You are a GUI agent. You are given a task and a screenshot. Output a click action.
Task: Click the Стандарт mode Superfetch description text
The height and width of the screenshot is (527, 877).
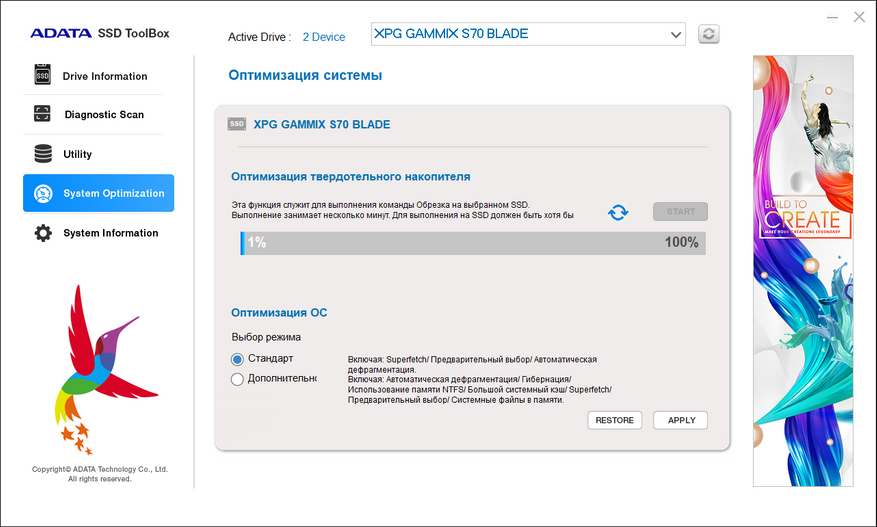(x=473, y=364)
